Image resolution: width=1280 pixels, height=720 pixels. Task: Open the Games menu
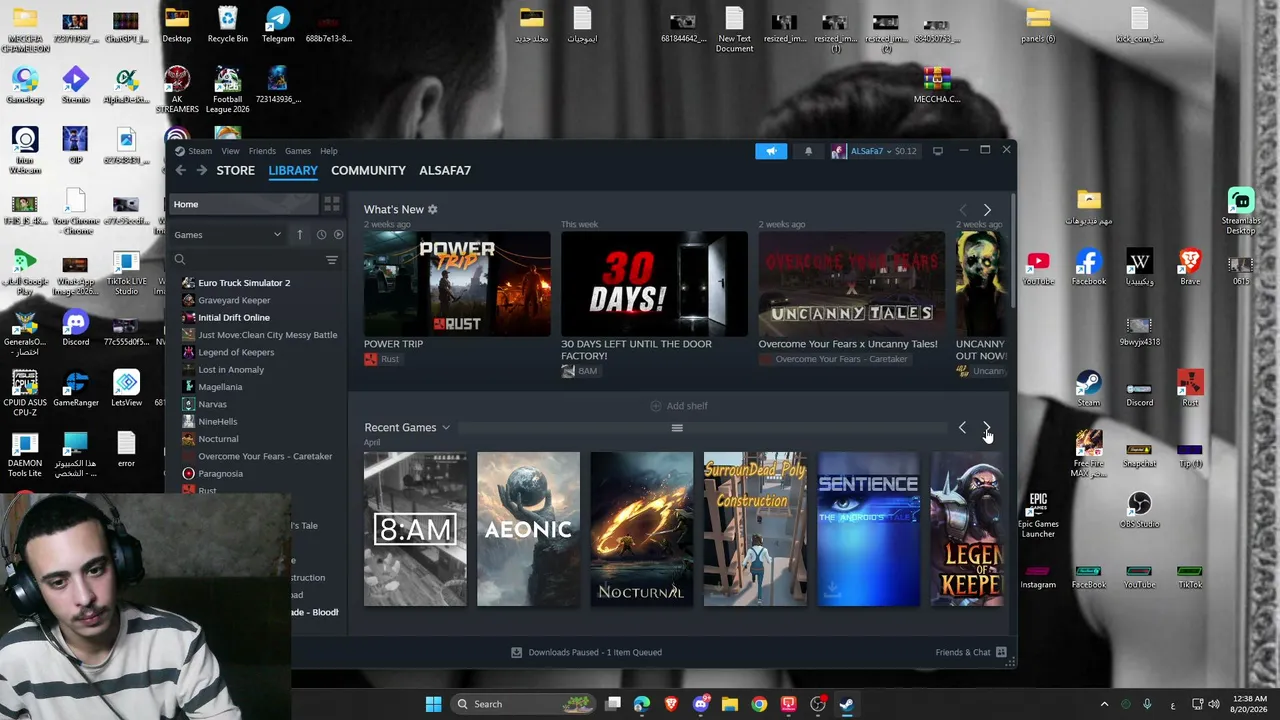pos(298,151)
